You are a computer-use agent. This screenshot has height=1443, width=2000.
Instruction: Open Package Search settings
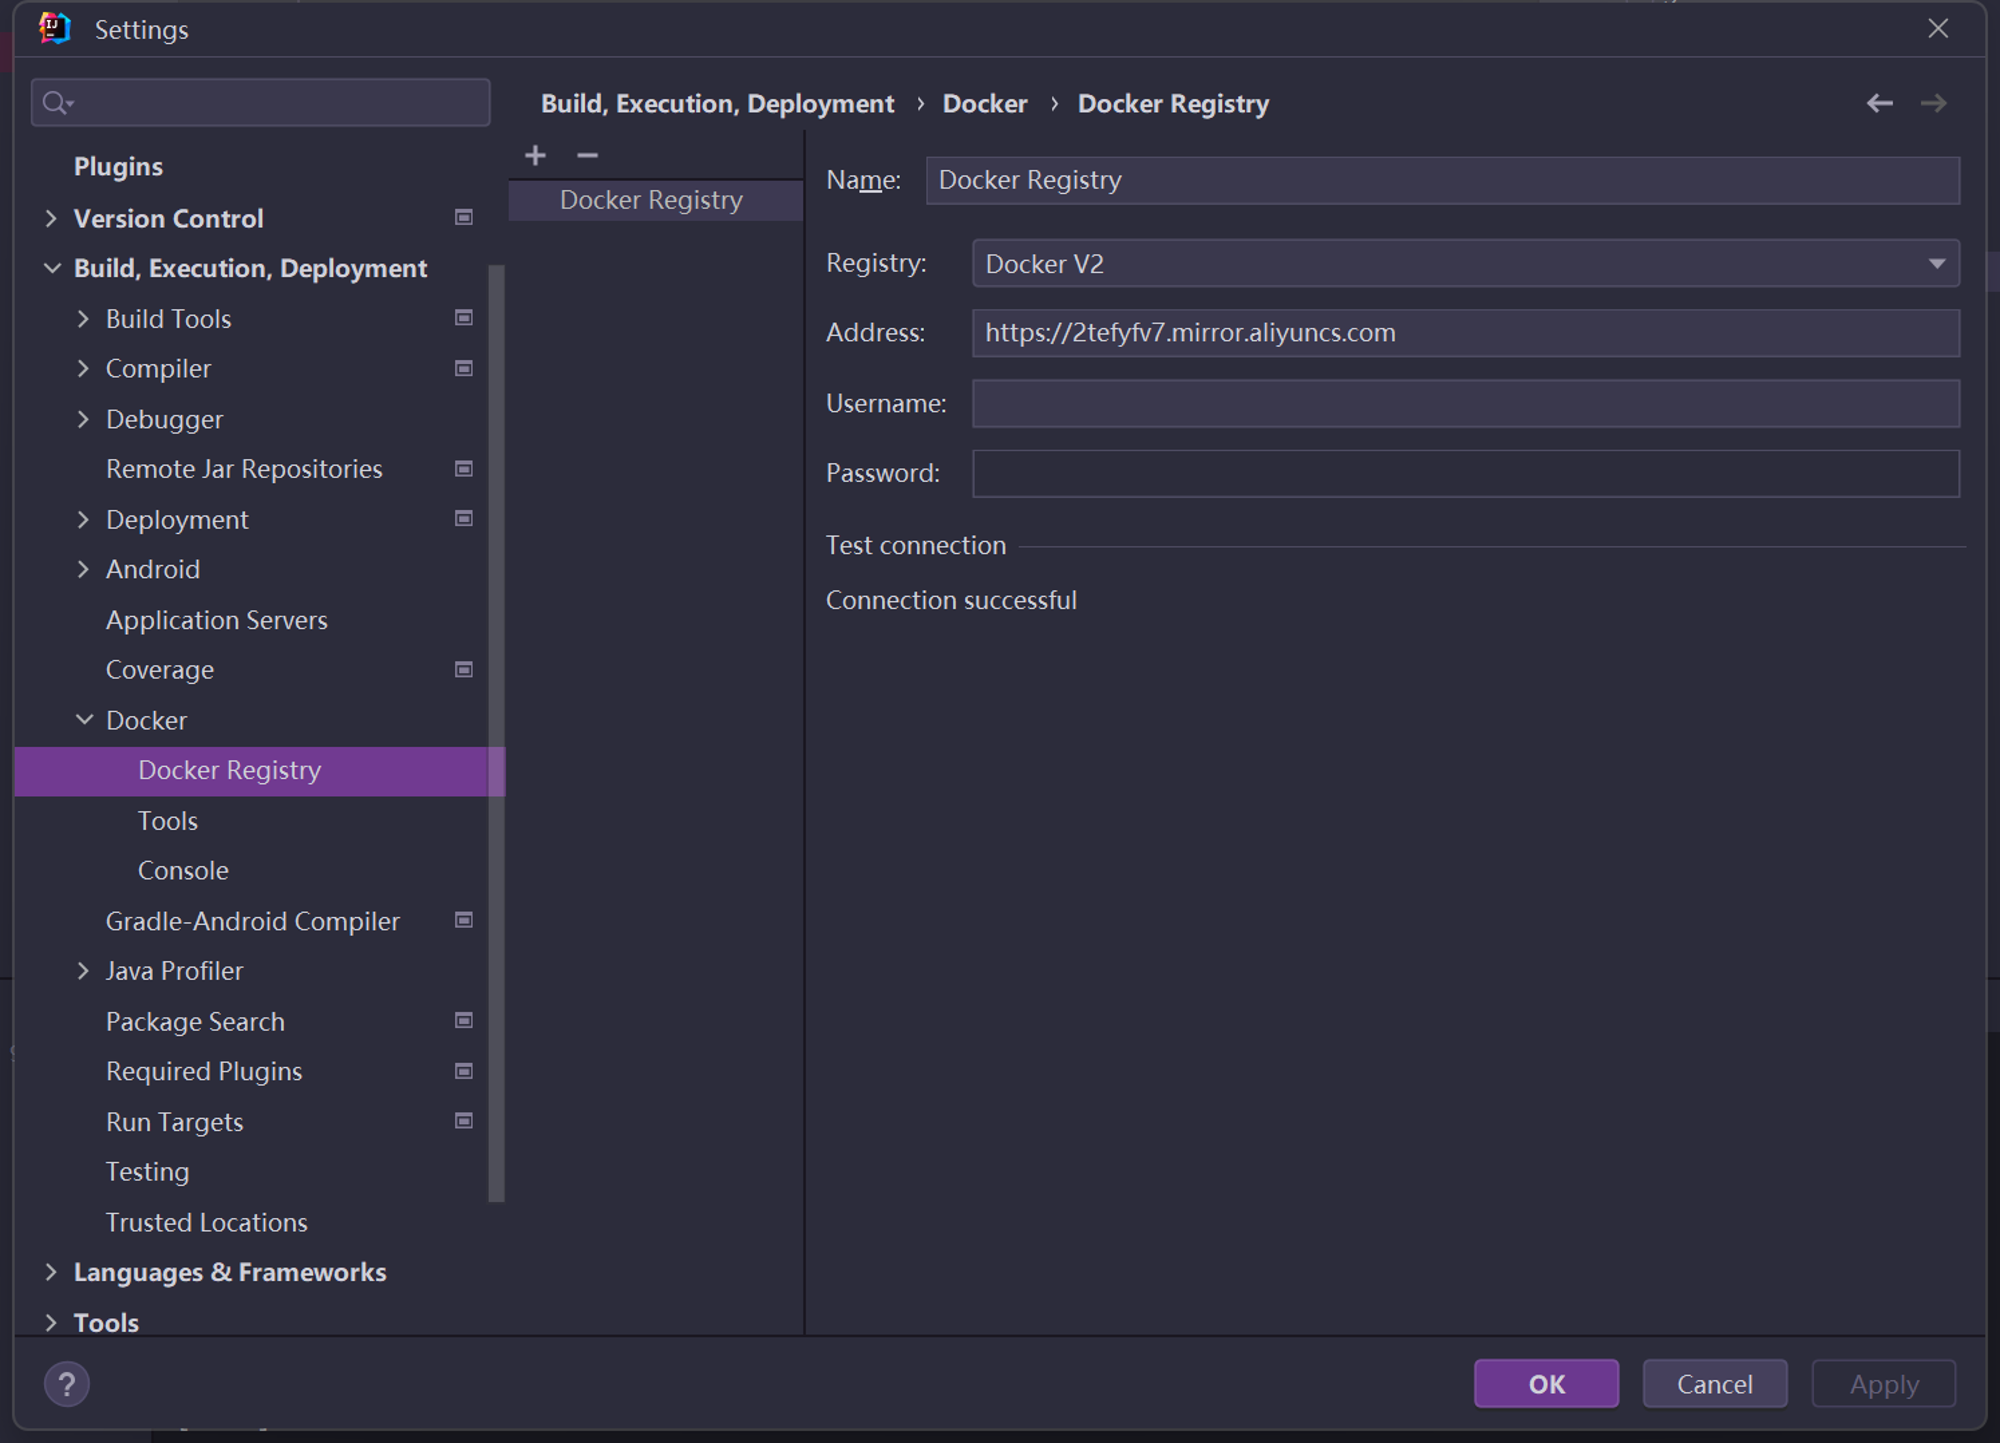point(195,1021)
